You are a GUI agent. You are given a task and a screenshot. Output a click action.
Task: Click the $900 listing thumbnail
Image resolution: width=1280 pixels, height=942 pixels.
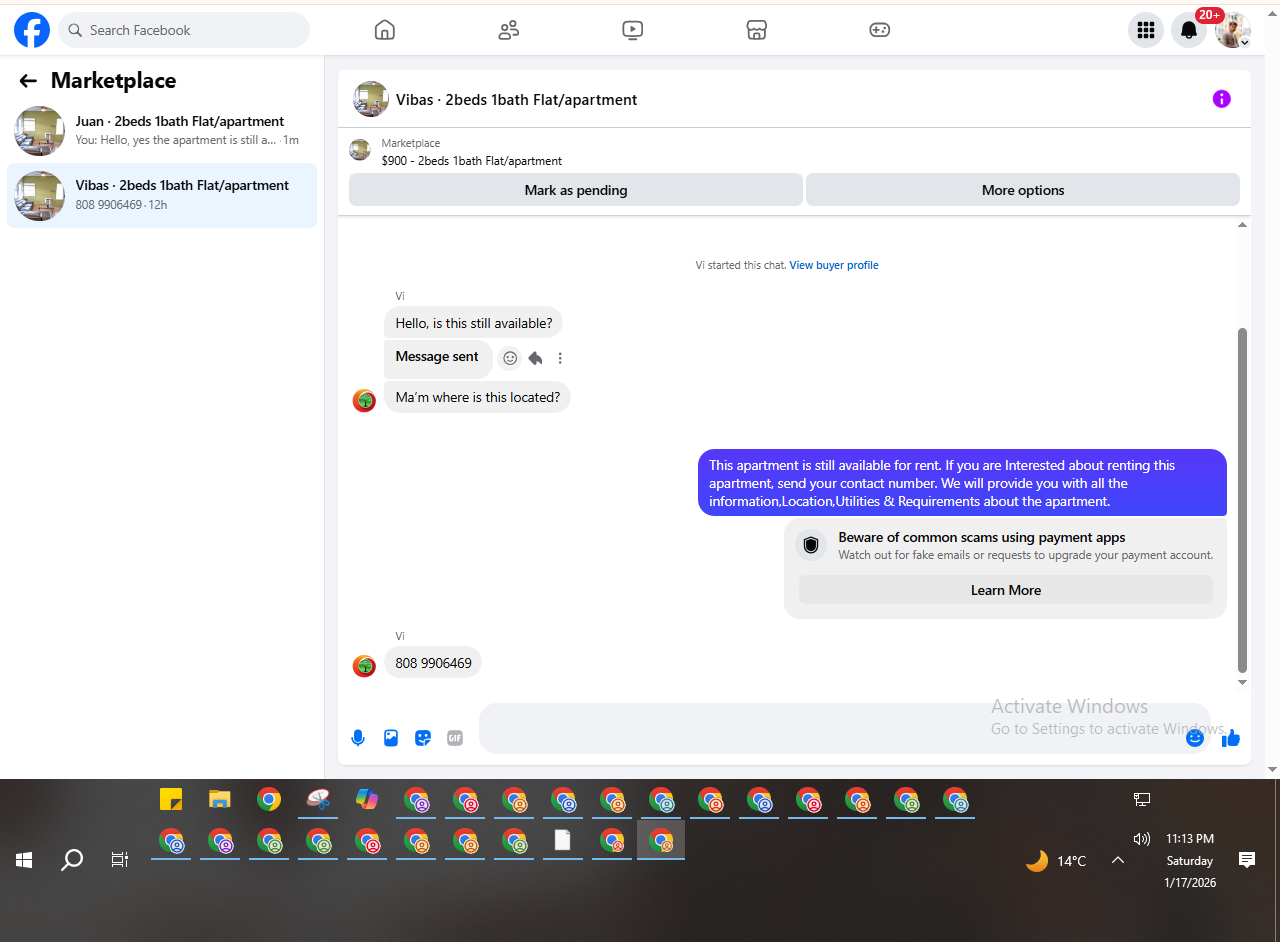(360, 151)
